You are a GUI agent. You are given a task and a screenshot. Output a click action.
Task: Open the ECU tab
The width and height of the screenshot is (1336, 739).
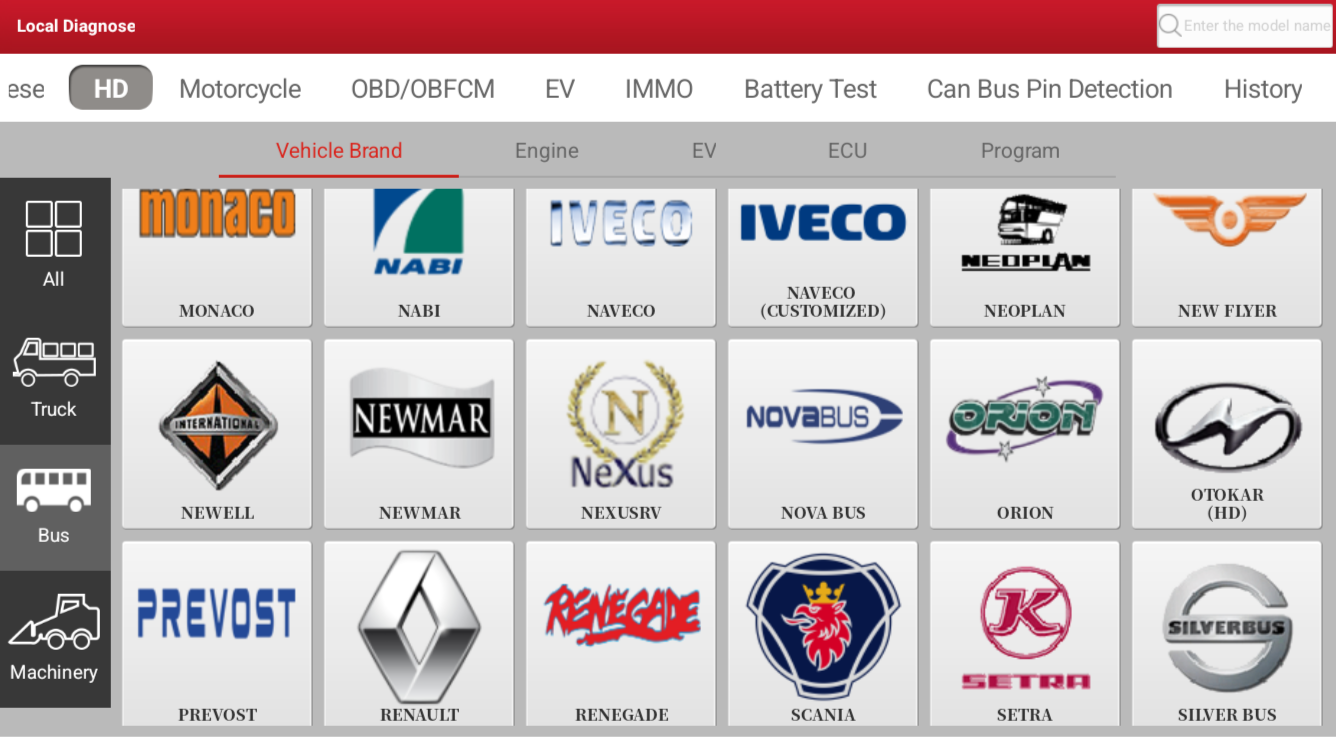tap(847, 150)
